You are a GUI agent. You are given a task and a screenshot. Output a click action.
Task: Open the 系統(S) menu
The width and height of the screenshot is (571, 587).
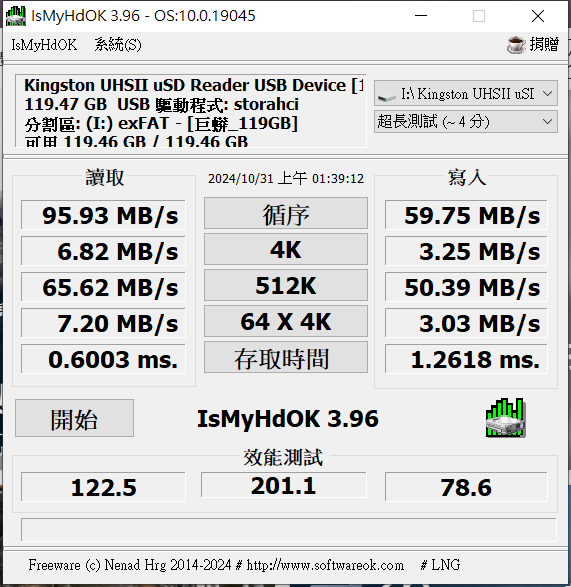118,45
